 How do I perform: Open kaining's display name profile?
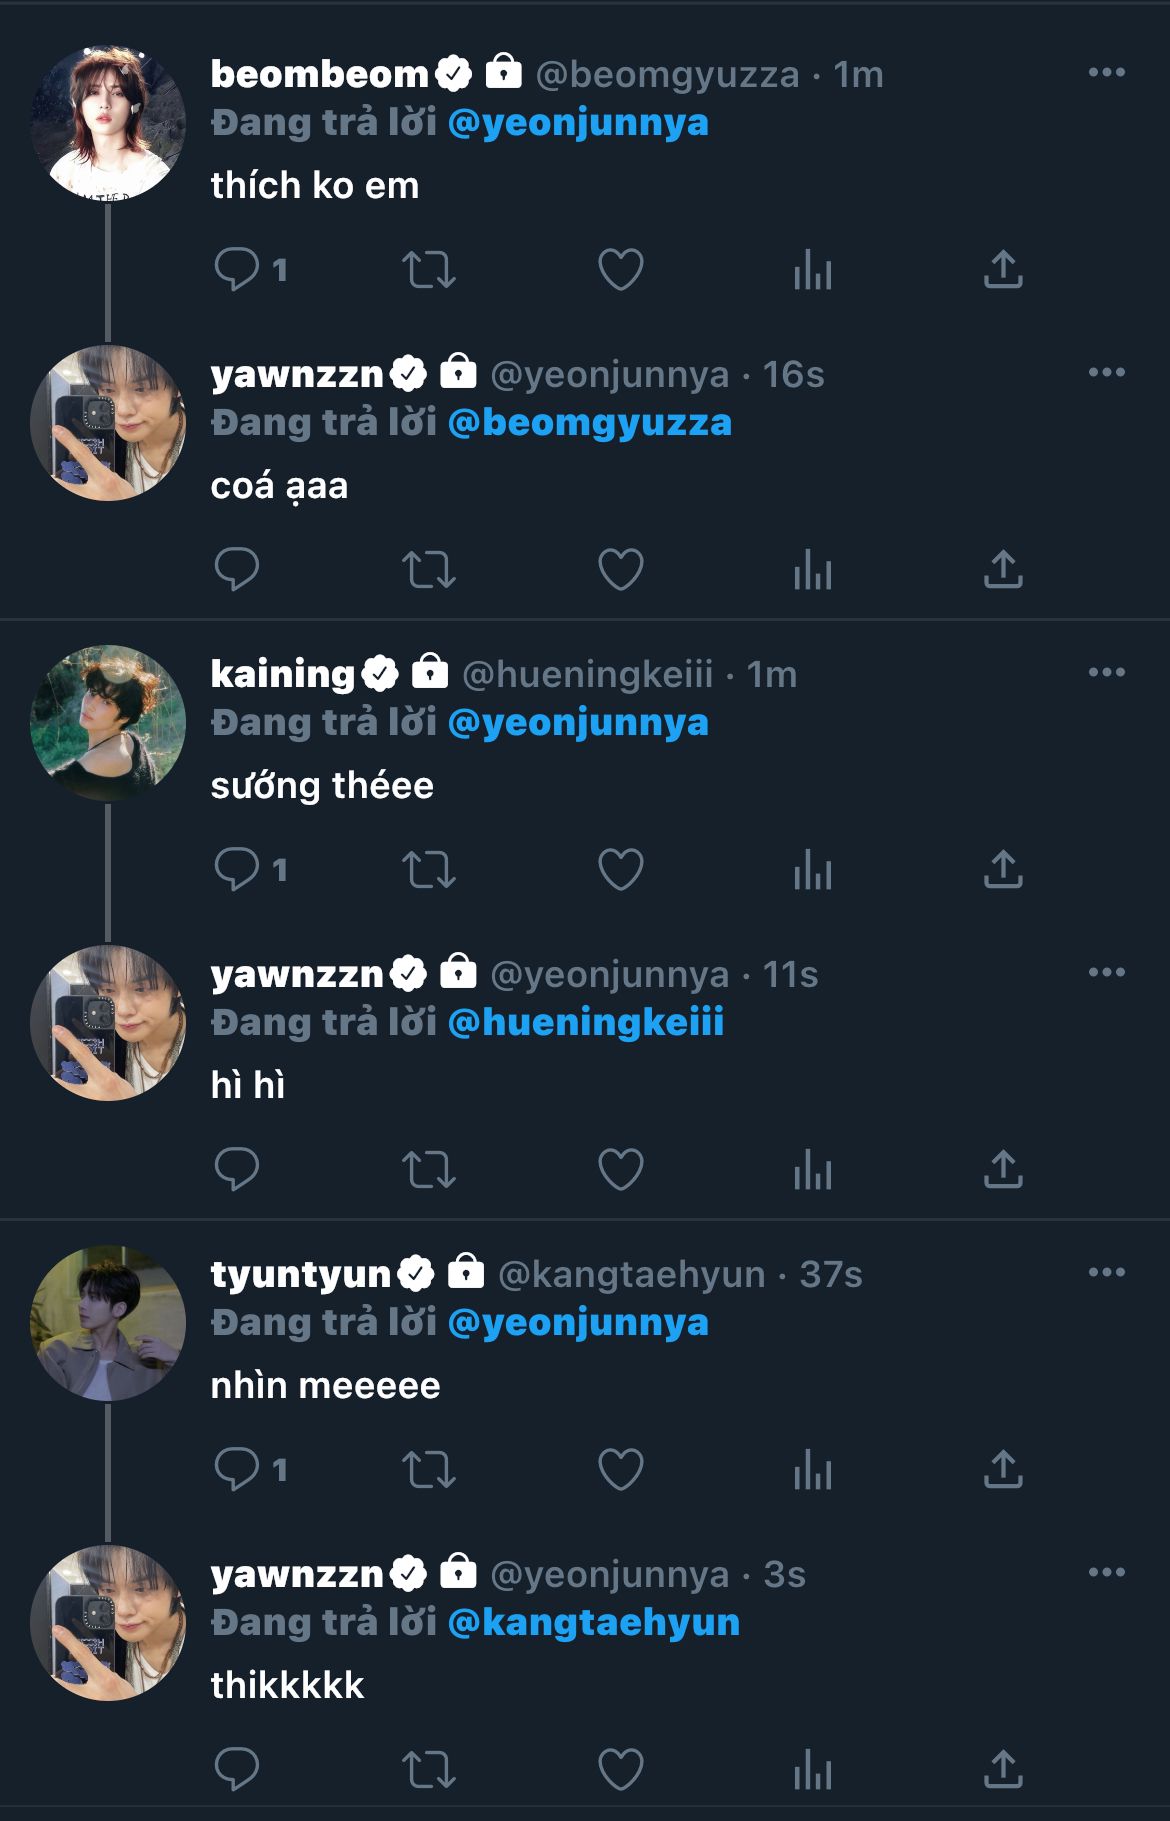coord(283,674)
